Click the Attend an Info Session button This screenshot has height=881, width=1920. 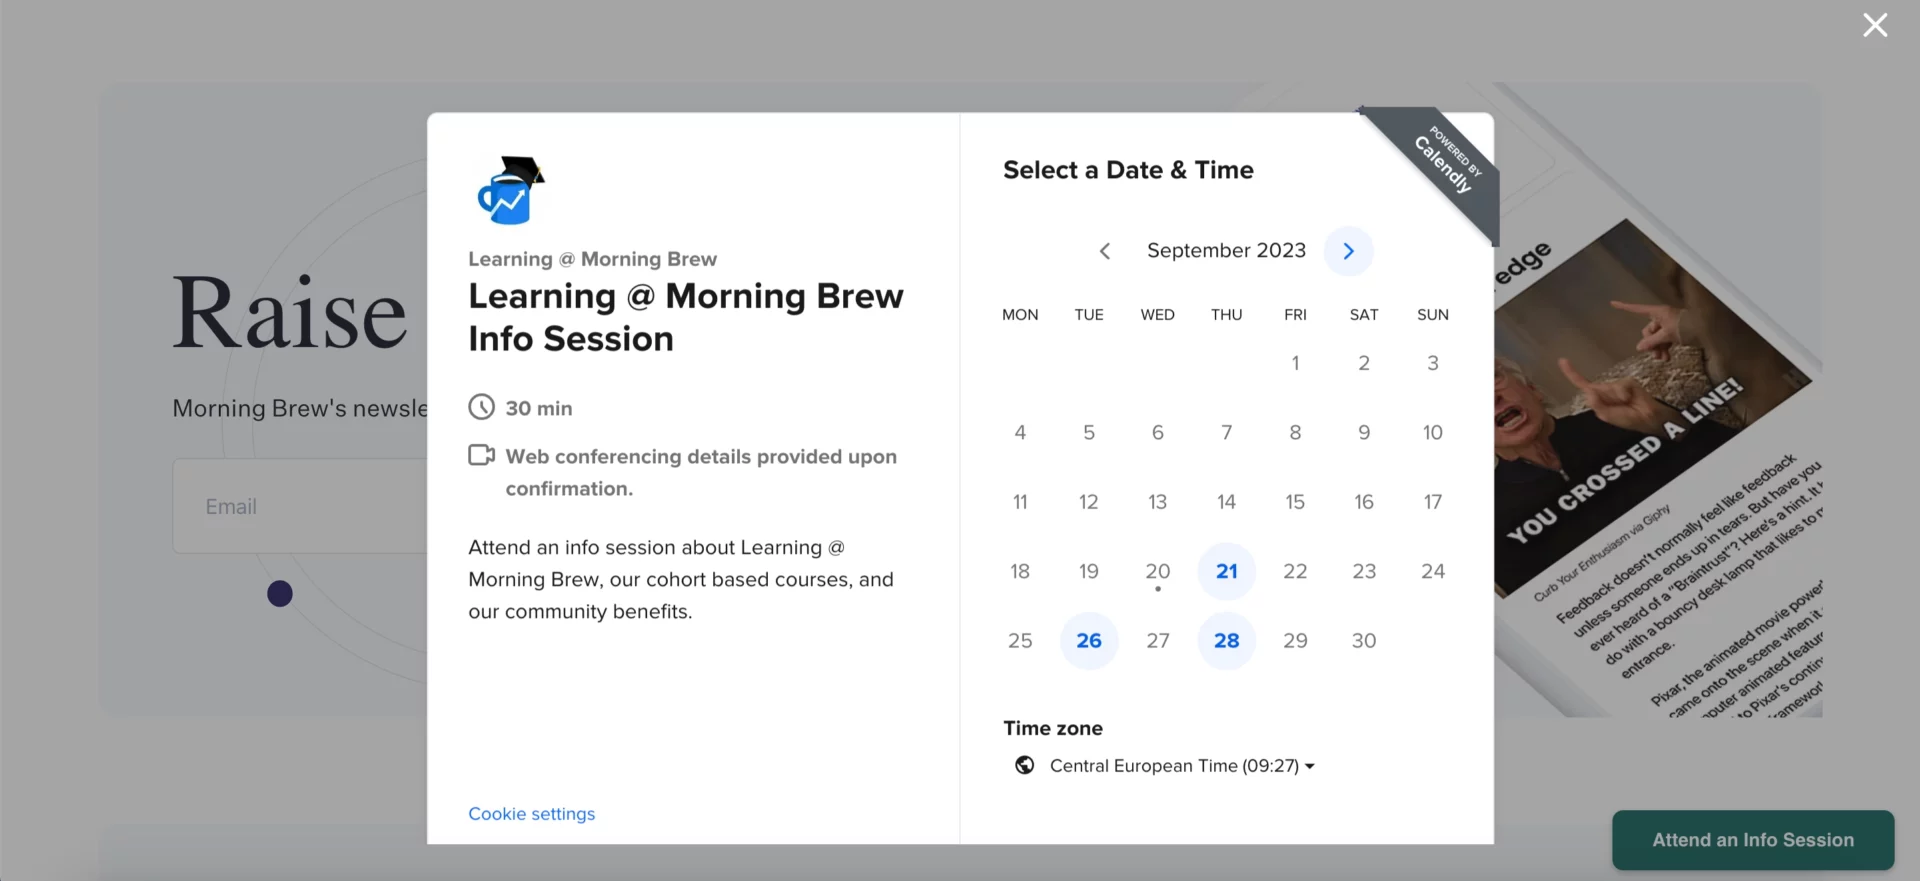[x=1753, y=840]
